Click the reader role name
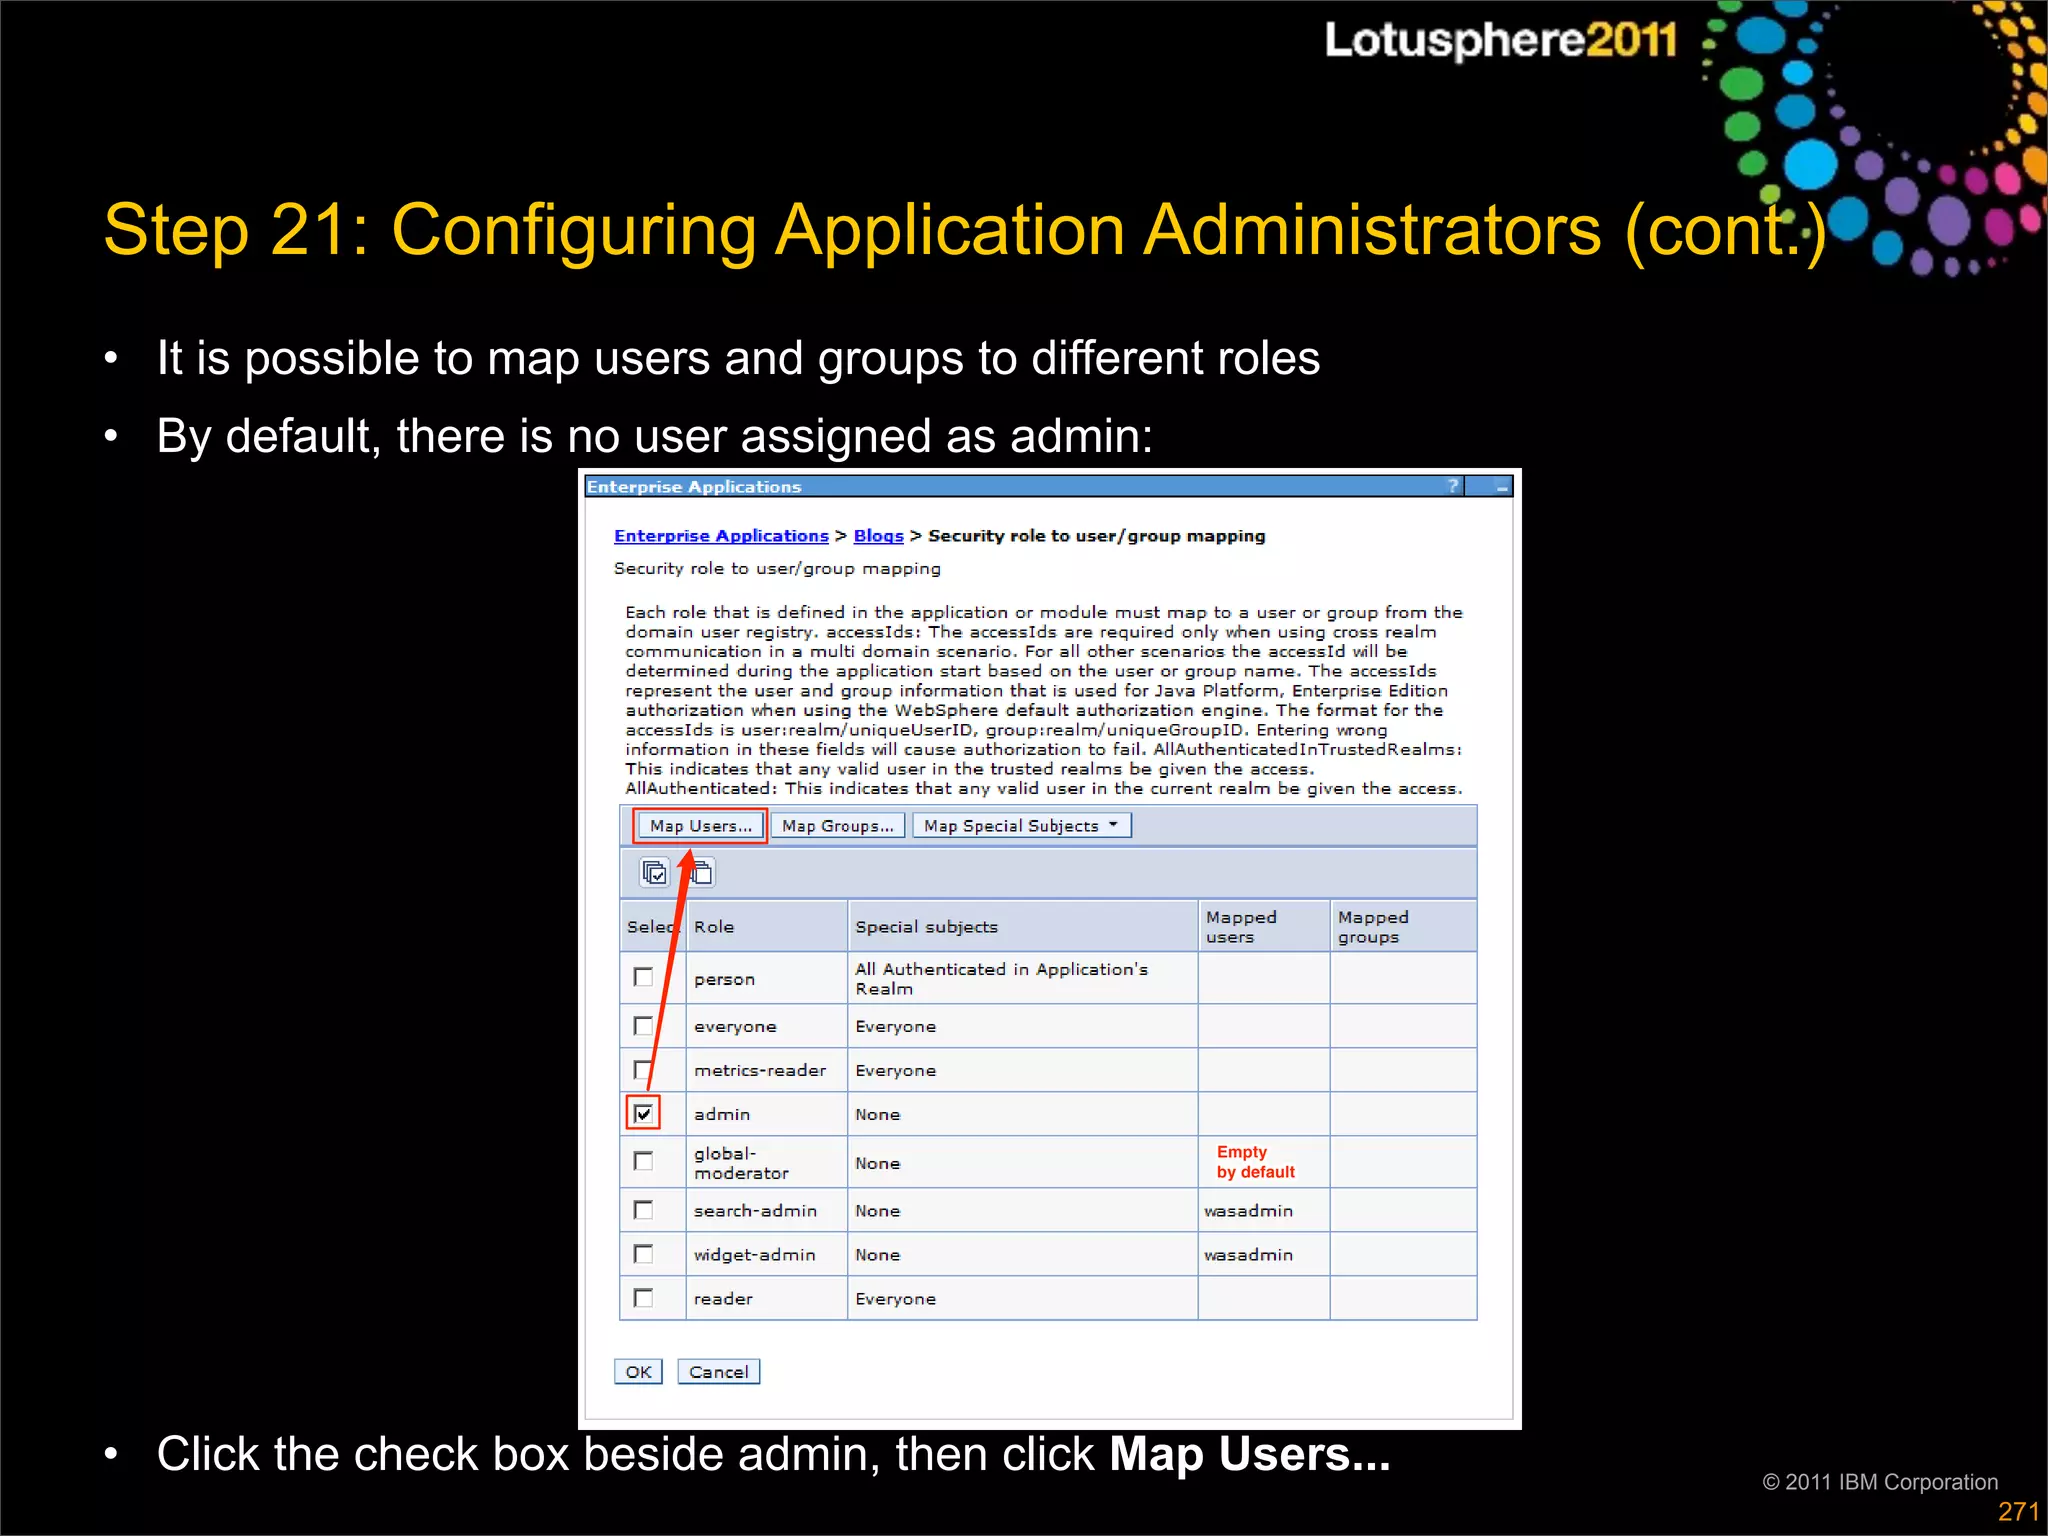 (723, 1299)
